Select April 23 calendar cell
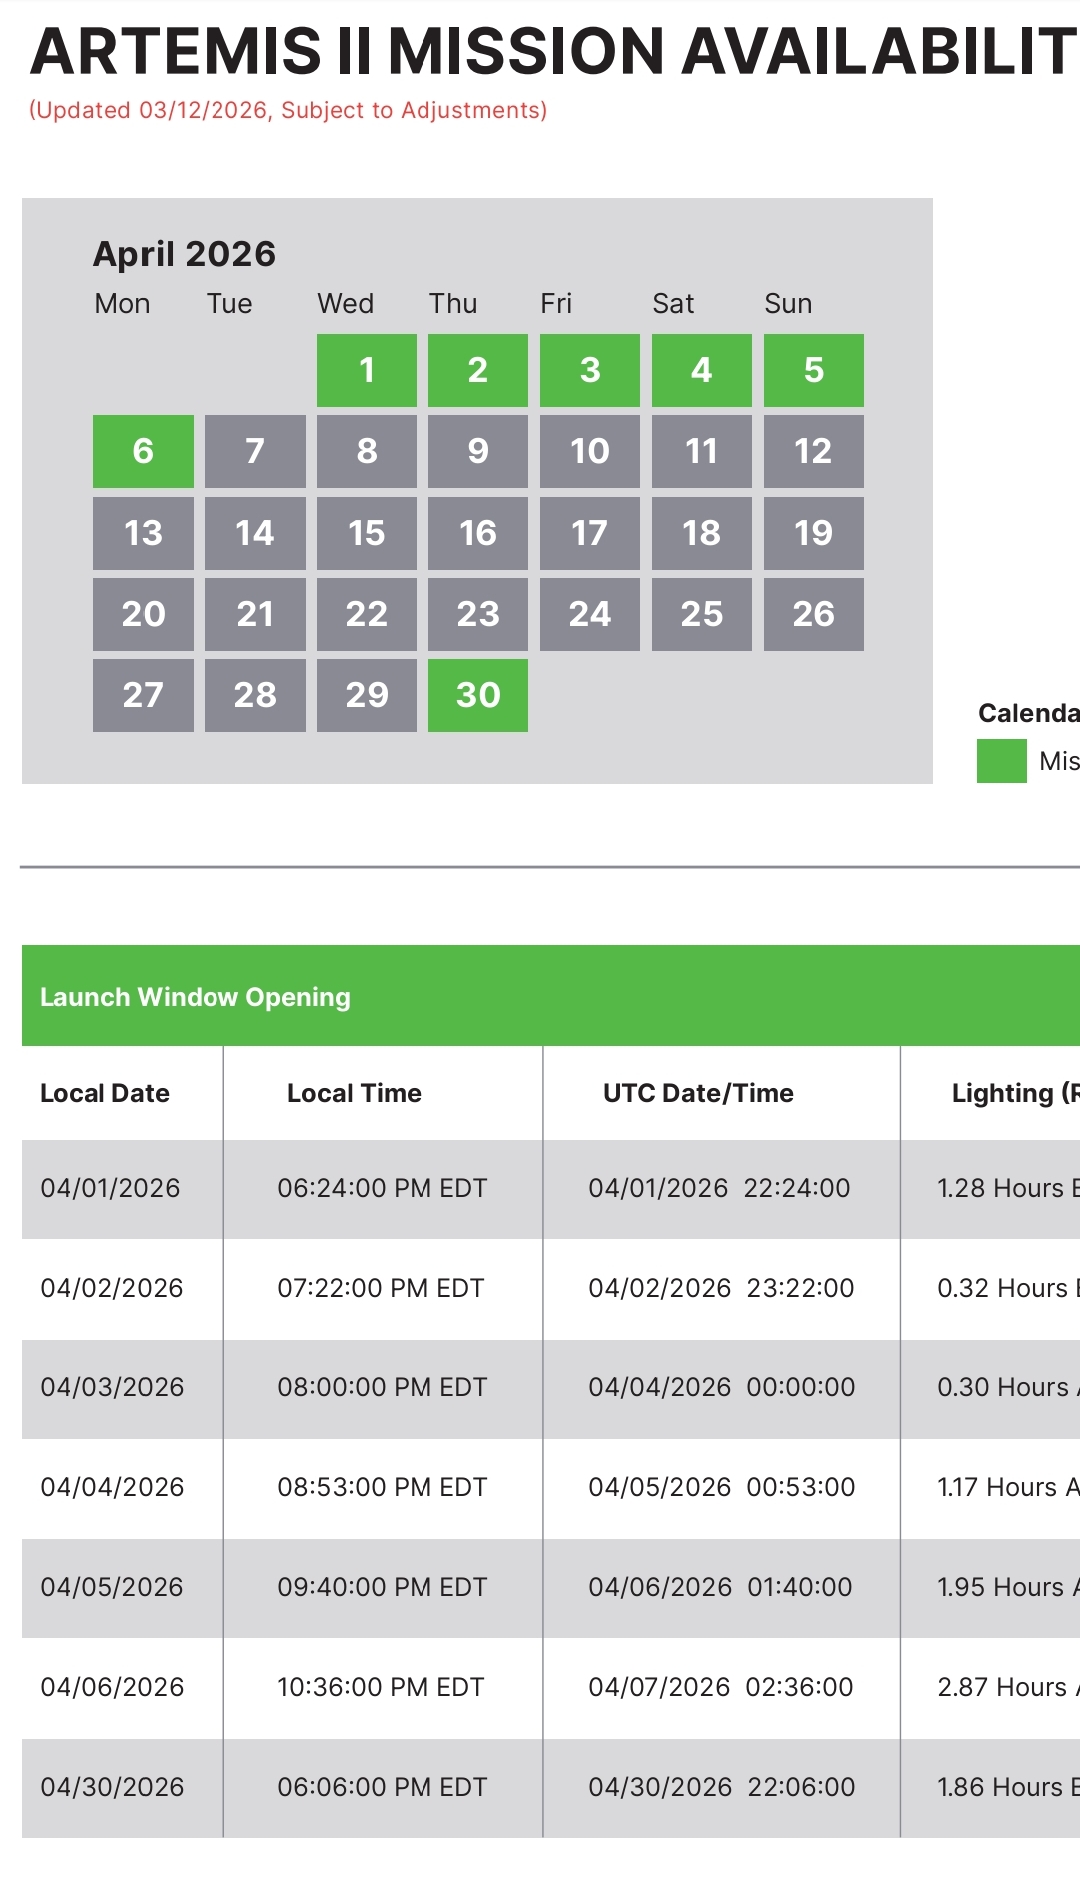 pyautogui.click(x=478, y=614)
